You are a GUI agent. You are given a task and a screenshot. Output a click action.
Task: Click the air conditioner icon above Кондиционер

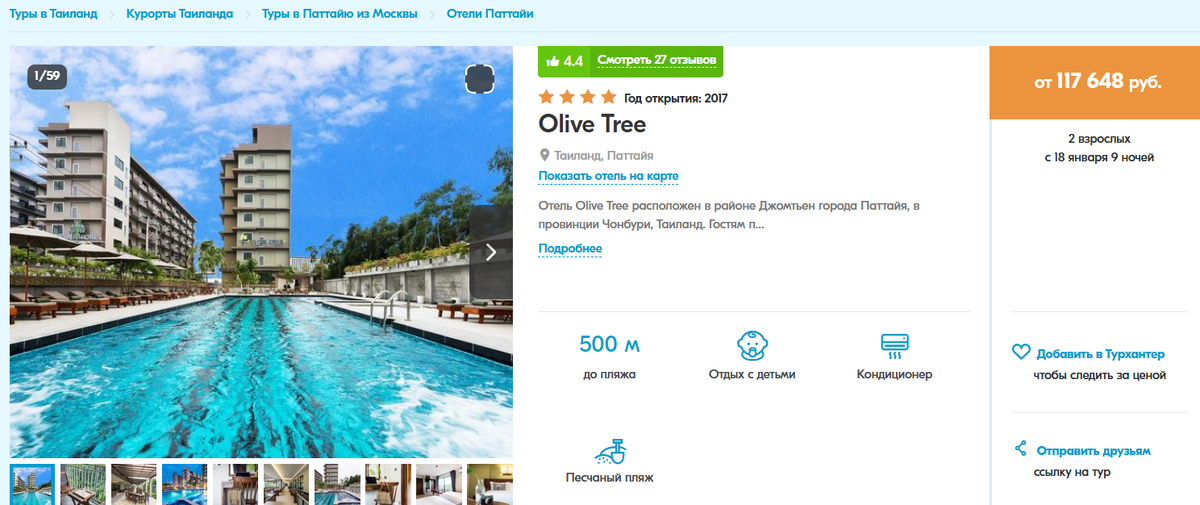894,346
